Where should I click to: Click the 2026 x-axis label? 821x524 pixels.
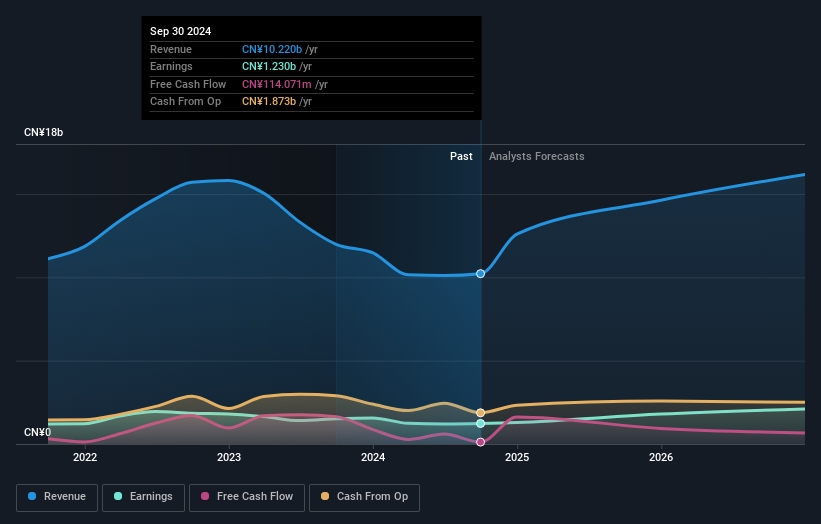pyautogui.click(x=661, y=458)
